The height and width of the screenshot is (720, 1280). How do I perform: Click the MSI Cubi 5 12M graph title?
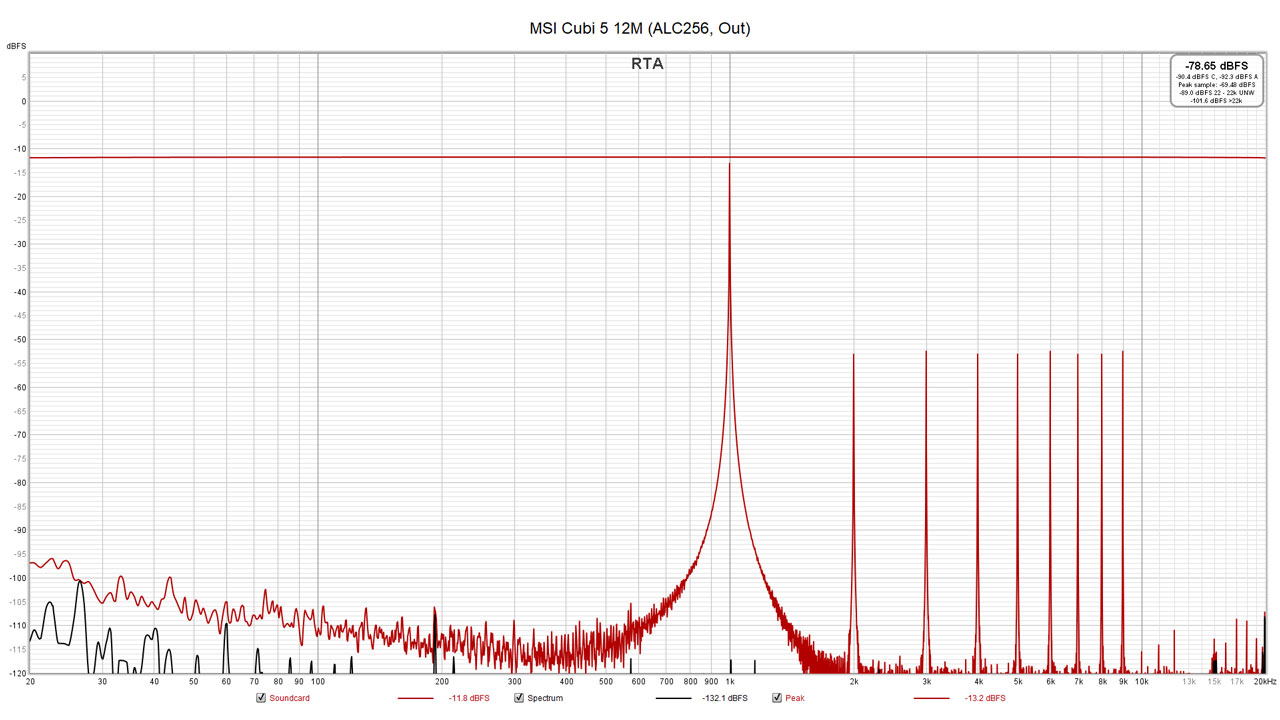point(640,28)
